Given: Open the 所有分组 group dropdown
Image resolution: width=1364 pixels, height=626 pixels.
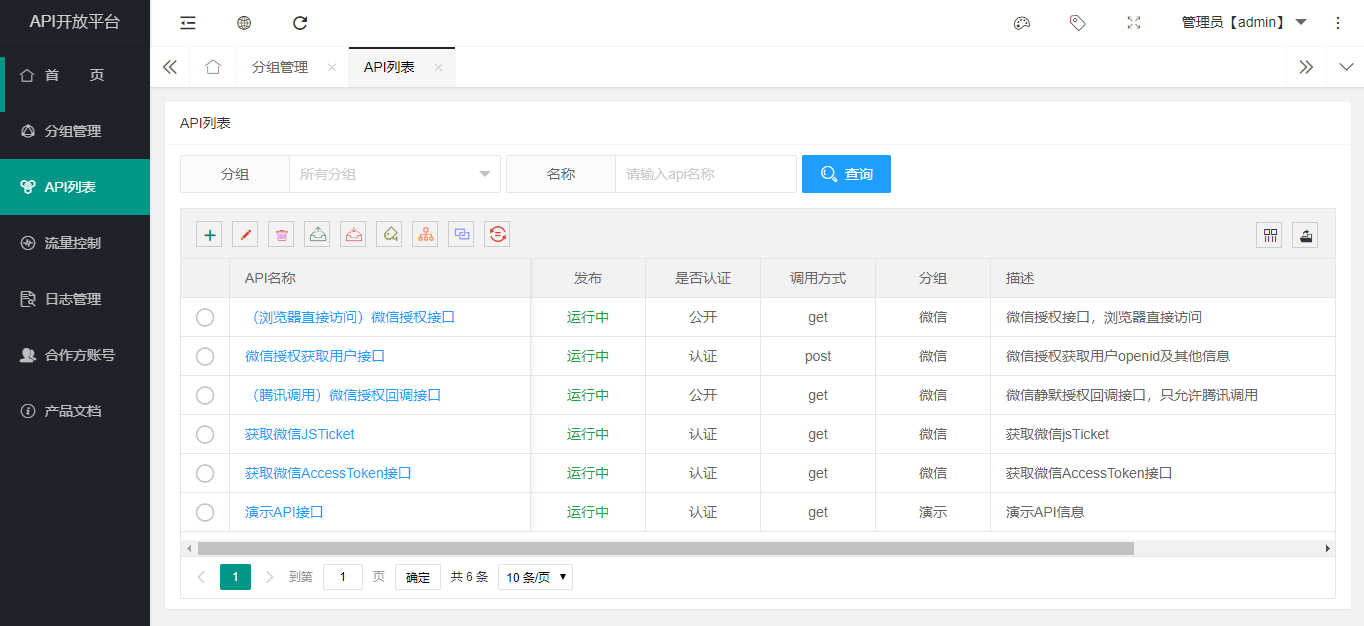Looking at the screenshot, I should coord(395,174).
